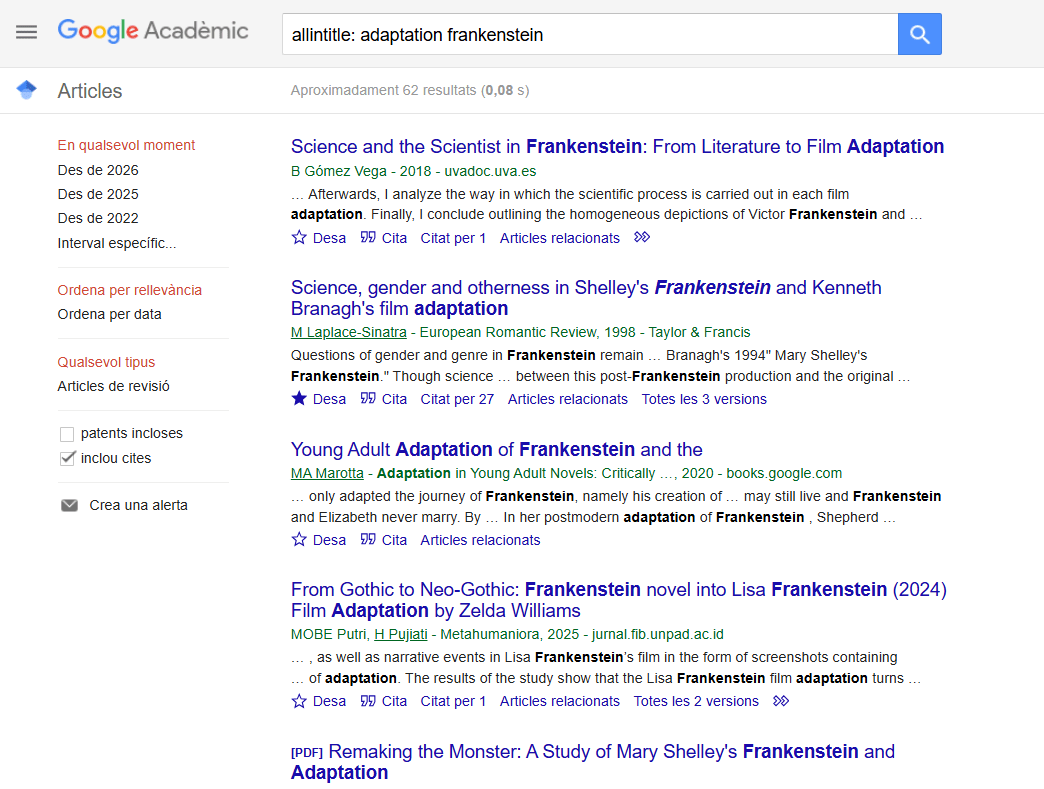Open Articles relacionats for Laplace-Sinatra result
Screen dimensions: 1044x789
567,399
